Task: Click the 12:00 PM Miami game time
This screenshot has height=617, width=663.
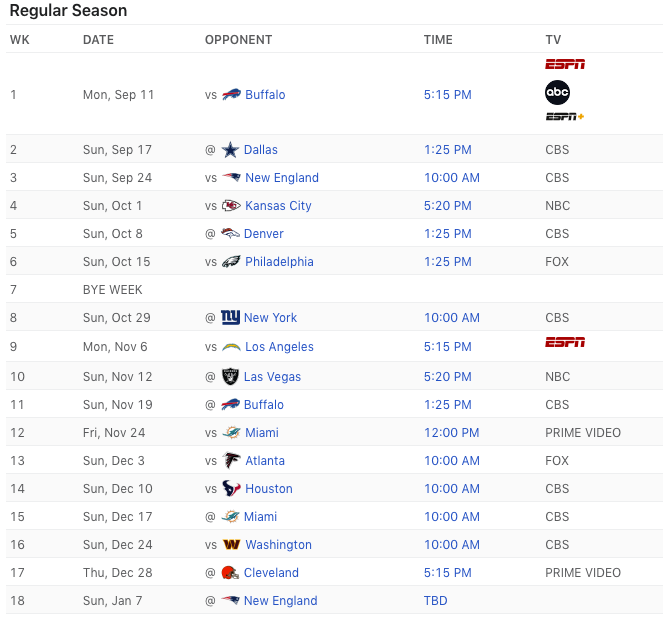Action: click(452, 433)
